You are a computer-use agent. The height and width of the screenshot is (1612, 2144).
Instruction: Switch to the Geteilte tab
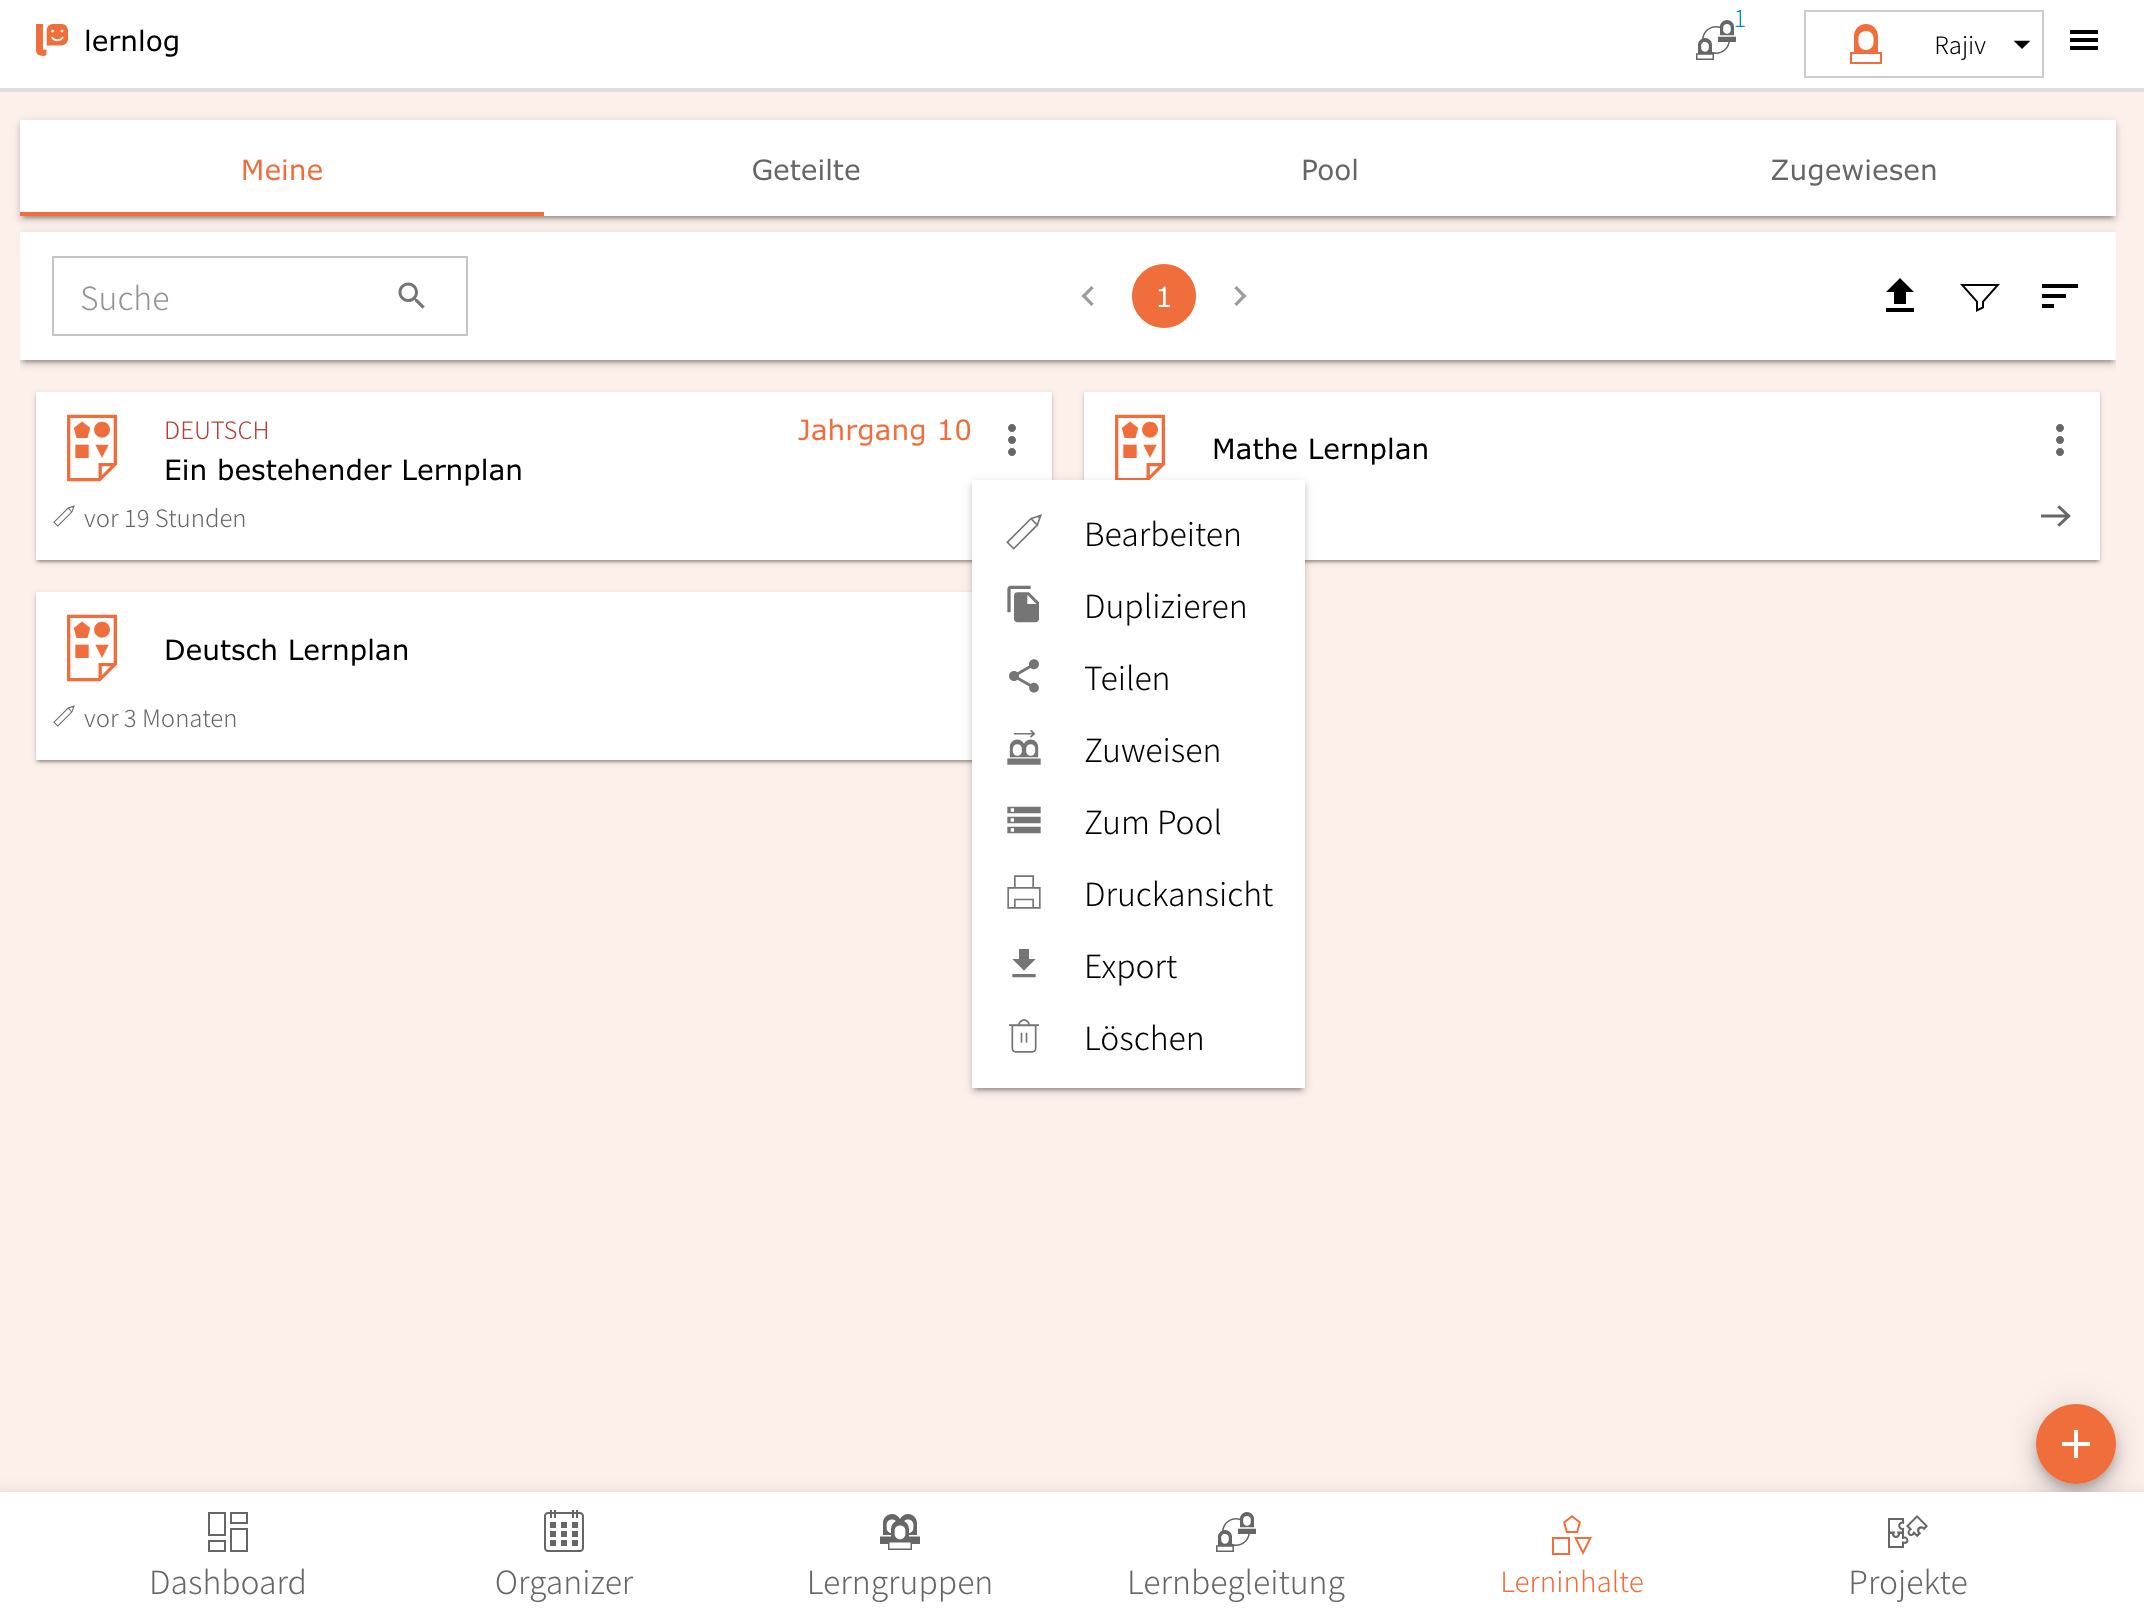tap(805, 170)
